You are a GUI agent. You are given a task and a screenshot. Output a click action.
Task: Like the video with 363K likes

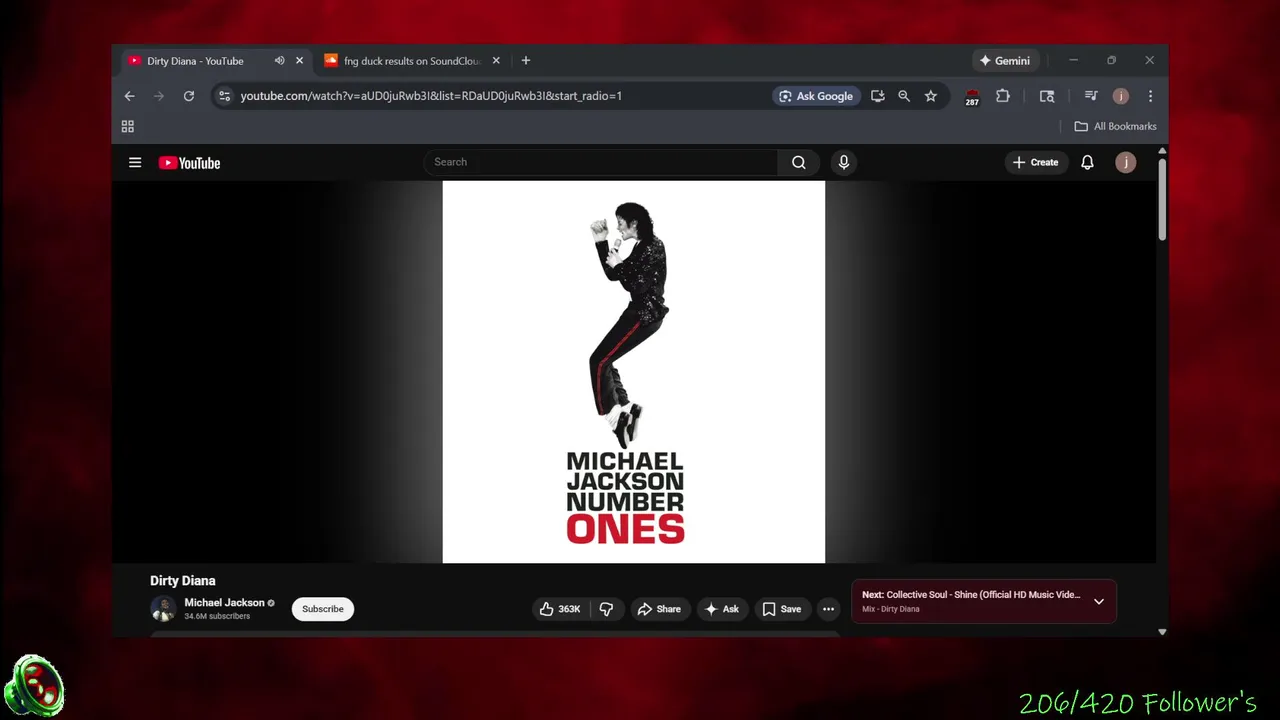point(560,609)
